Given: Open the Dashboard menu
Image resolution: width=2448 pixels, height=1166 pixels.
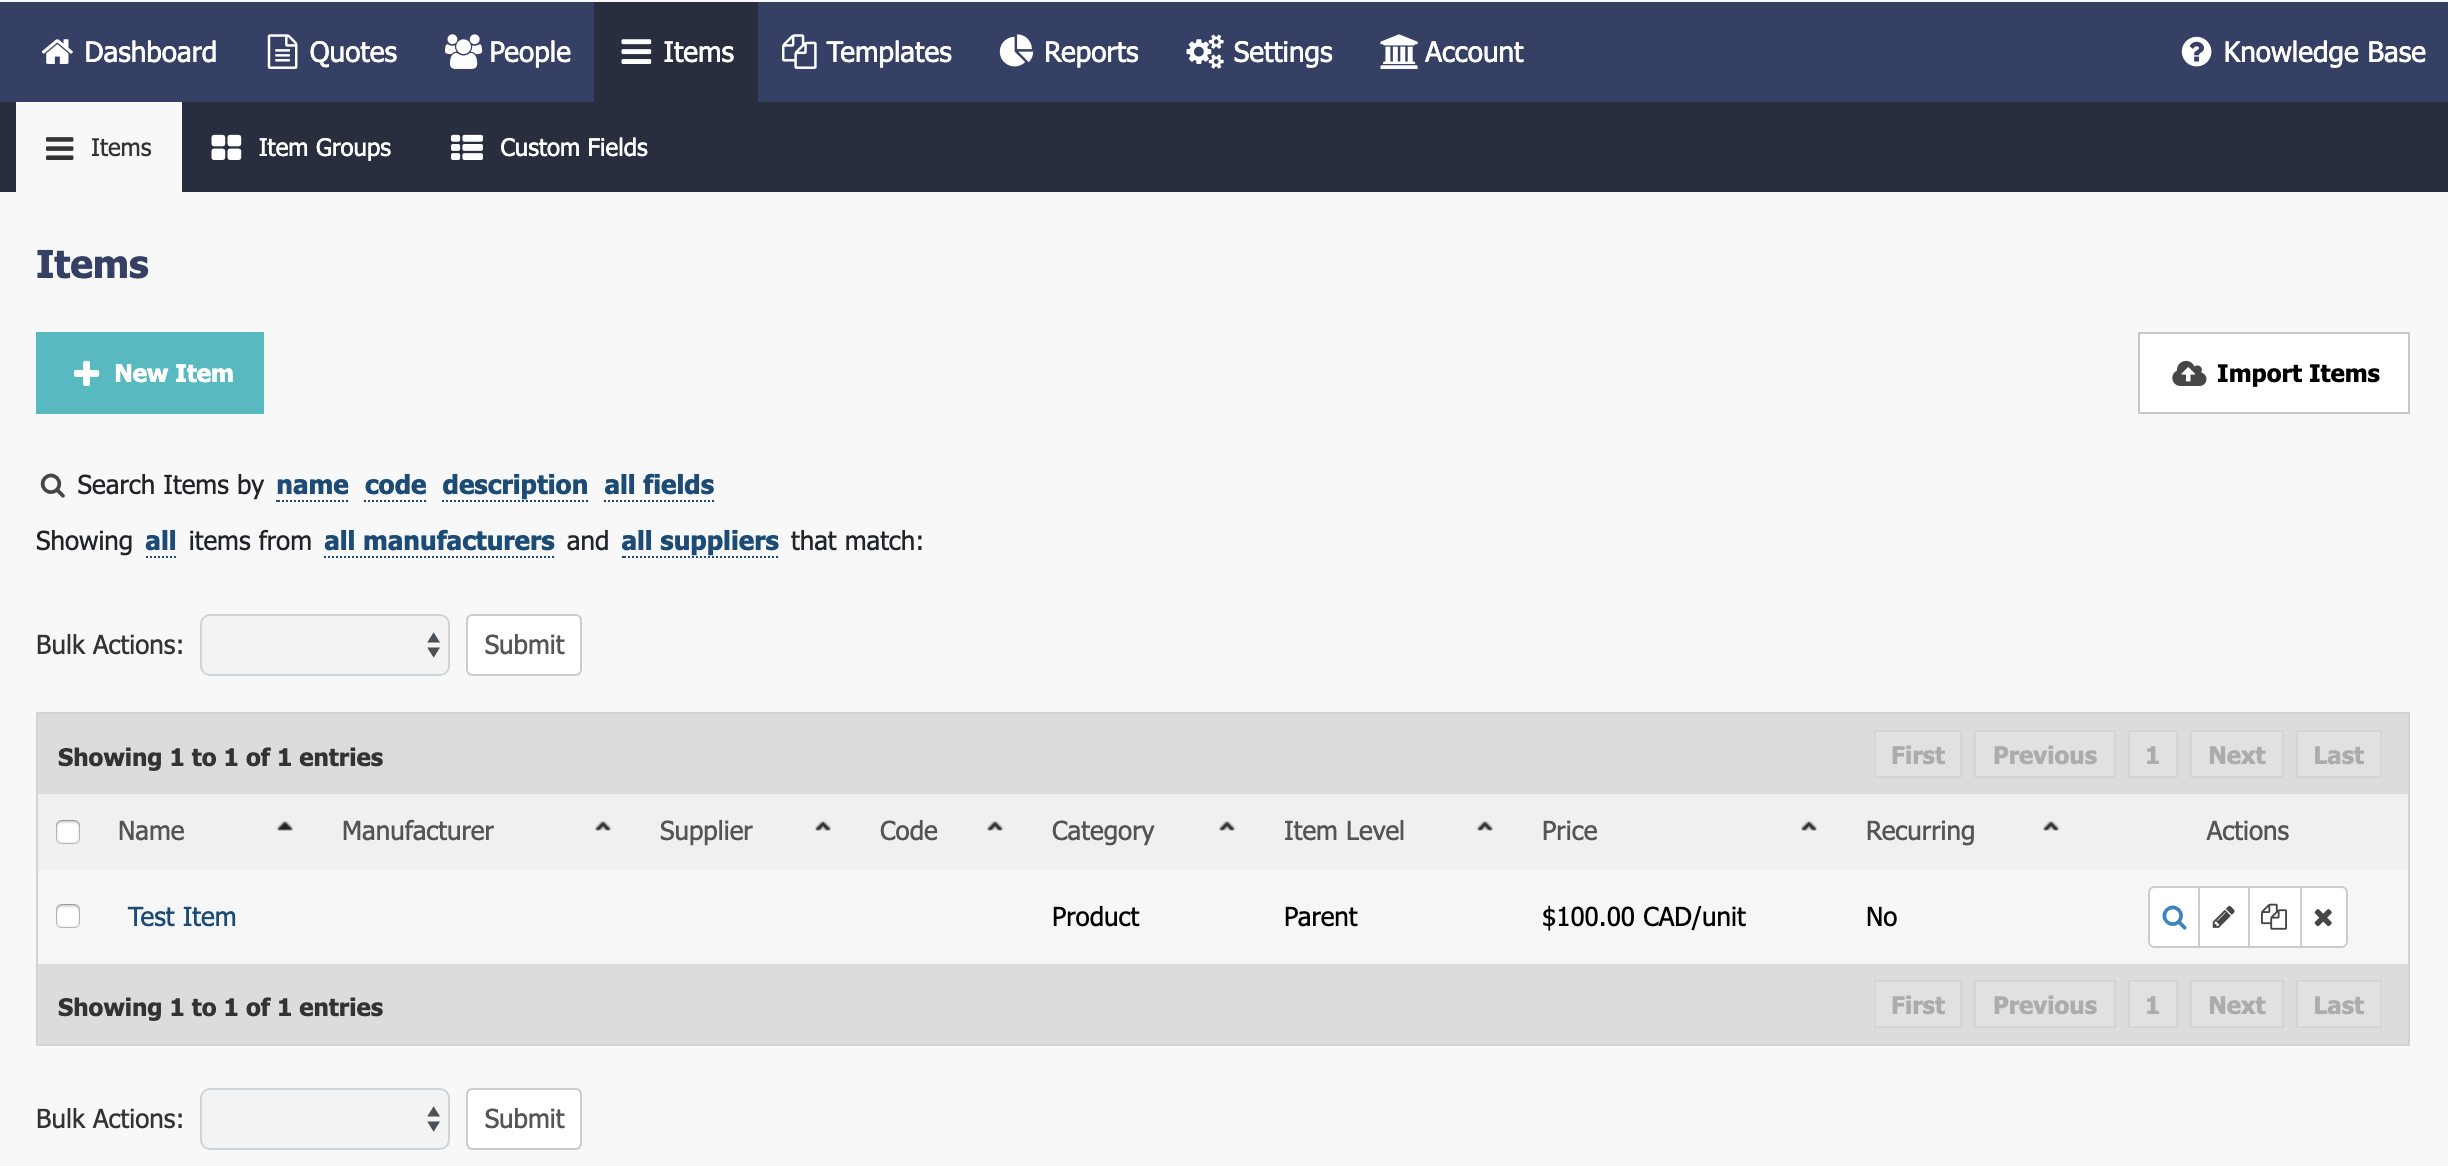Looking at the screenshot, I should click(x=129, y=51).
